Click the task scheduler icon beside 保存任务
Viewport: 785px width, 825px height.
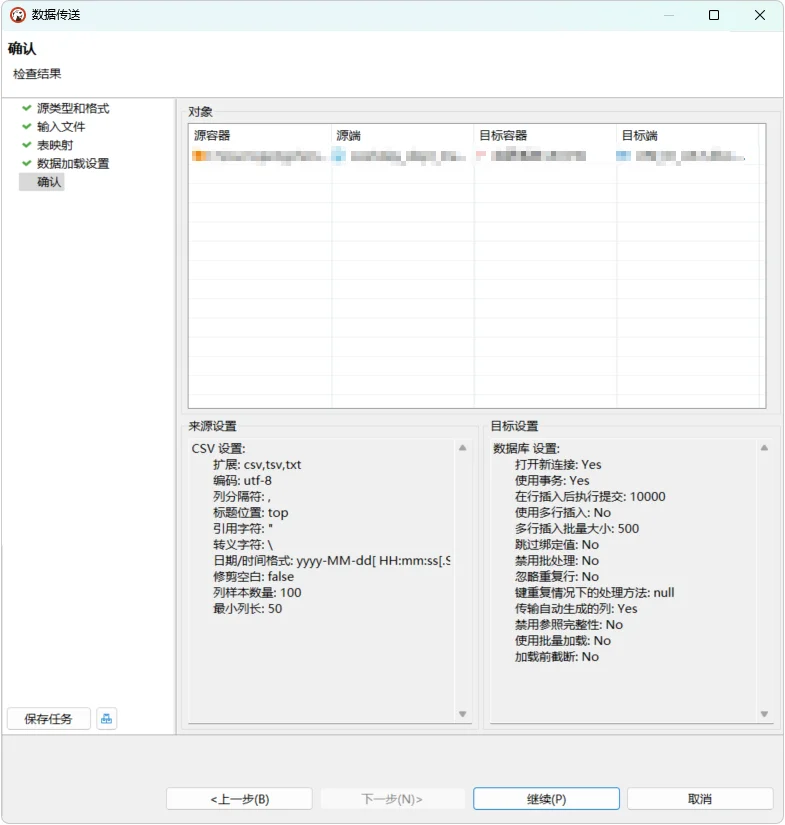(x=106, y=719)
